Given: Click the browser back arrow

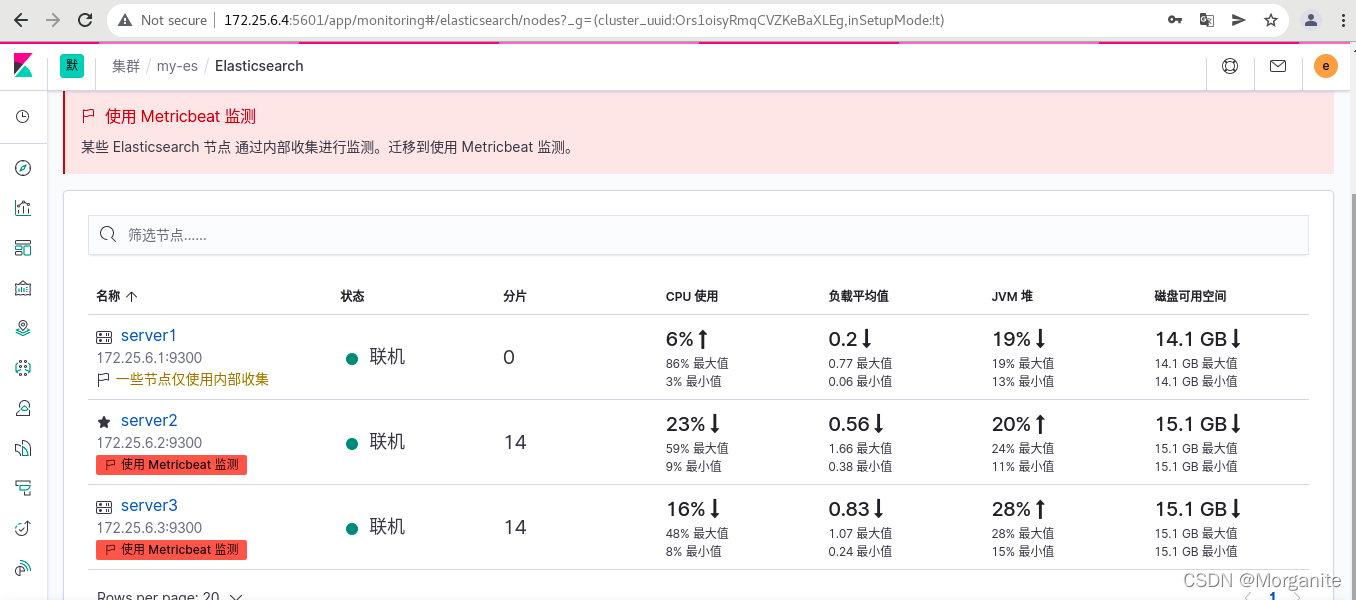Looking at the screenshot, I should click(x=22, y=20).
